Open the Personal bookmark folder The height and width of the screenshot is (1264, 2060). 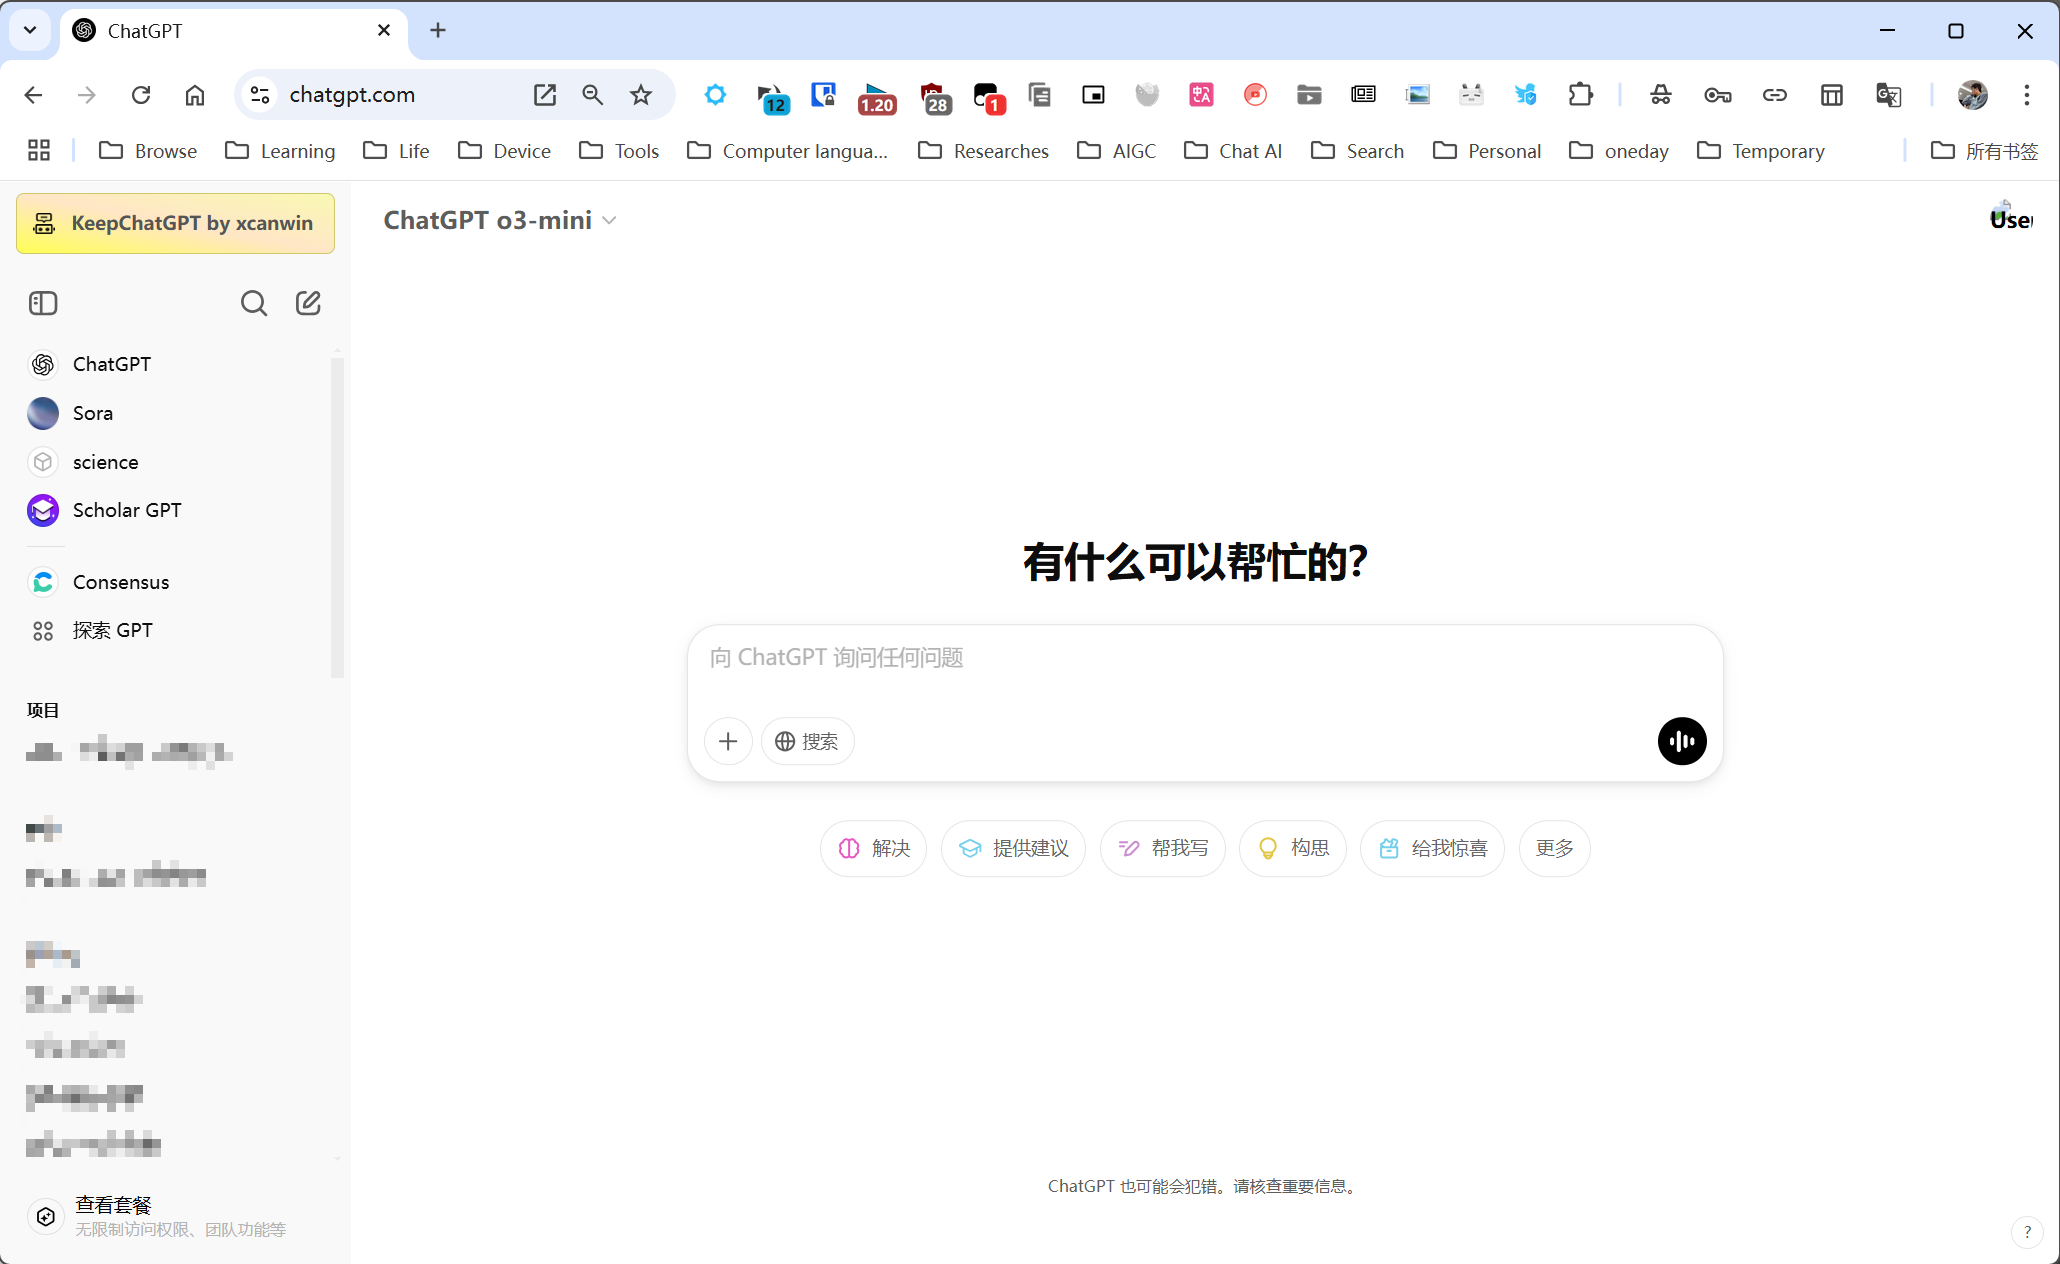pos(1486,151)
